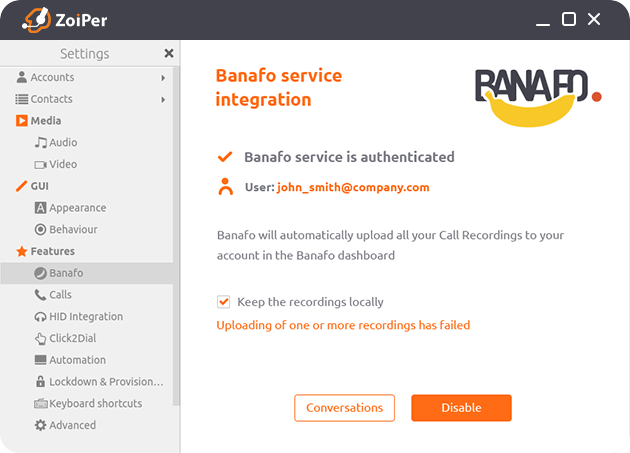The image size is (630, 453).
Task: Click the uploading failed warning message
Action: point(343,325)
